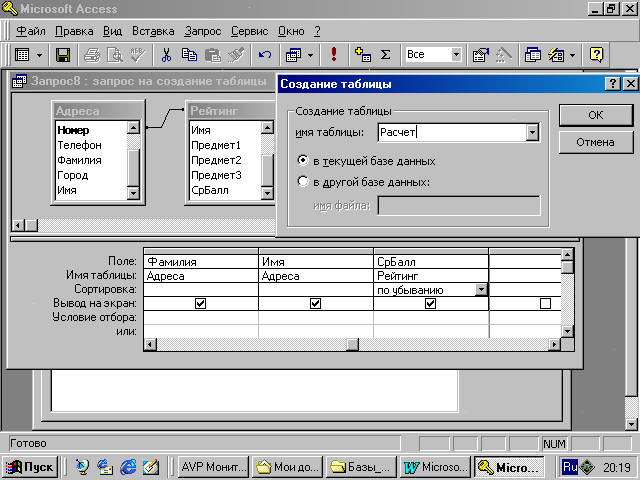This screenshot has width=640, height=480.
Task: Uncheck Show checkbox for СрБалл column
Action: pos(431,303)
